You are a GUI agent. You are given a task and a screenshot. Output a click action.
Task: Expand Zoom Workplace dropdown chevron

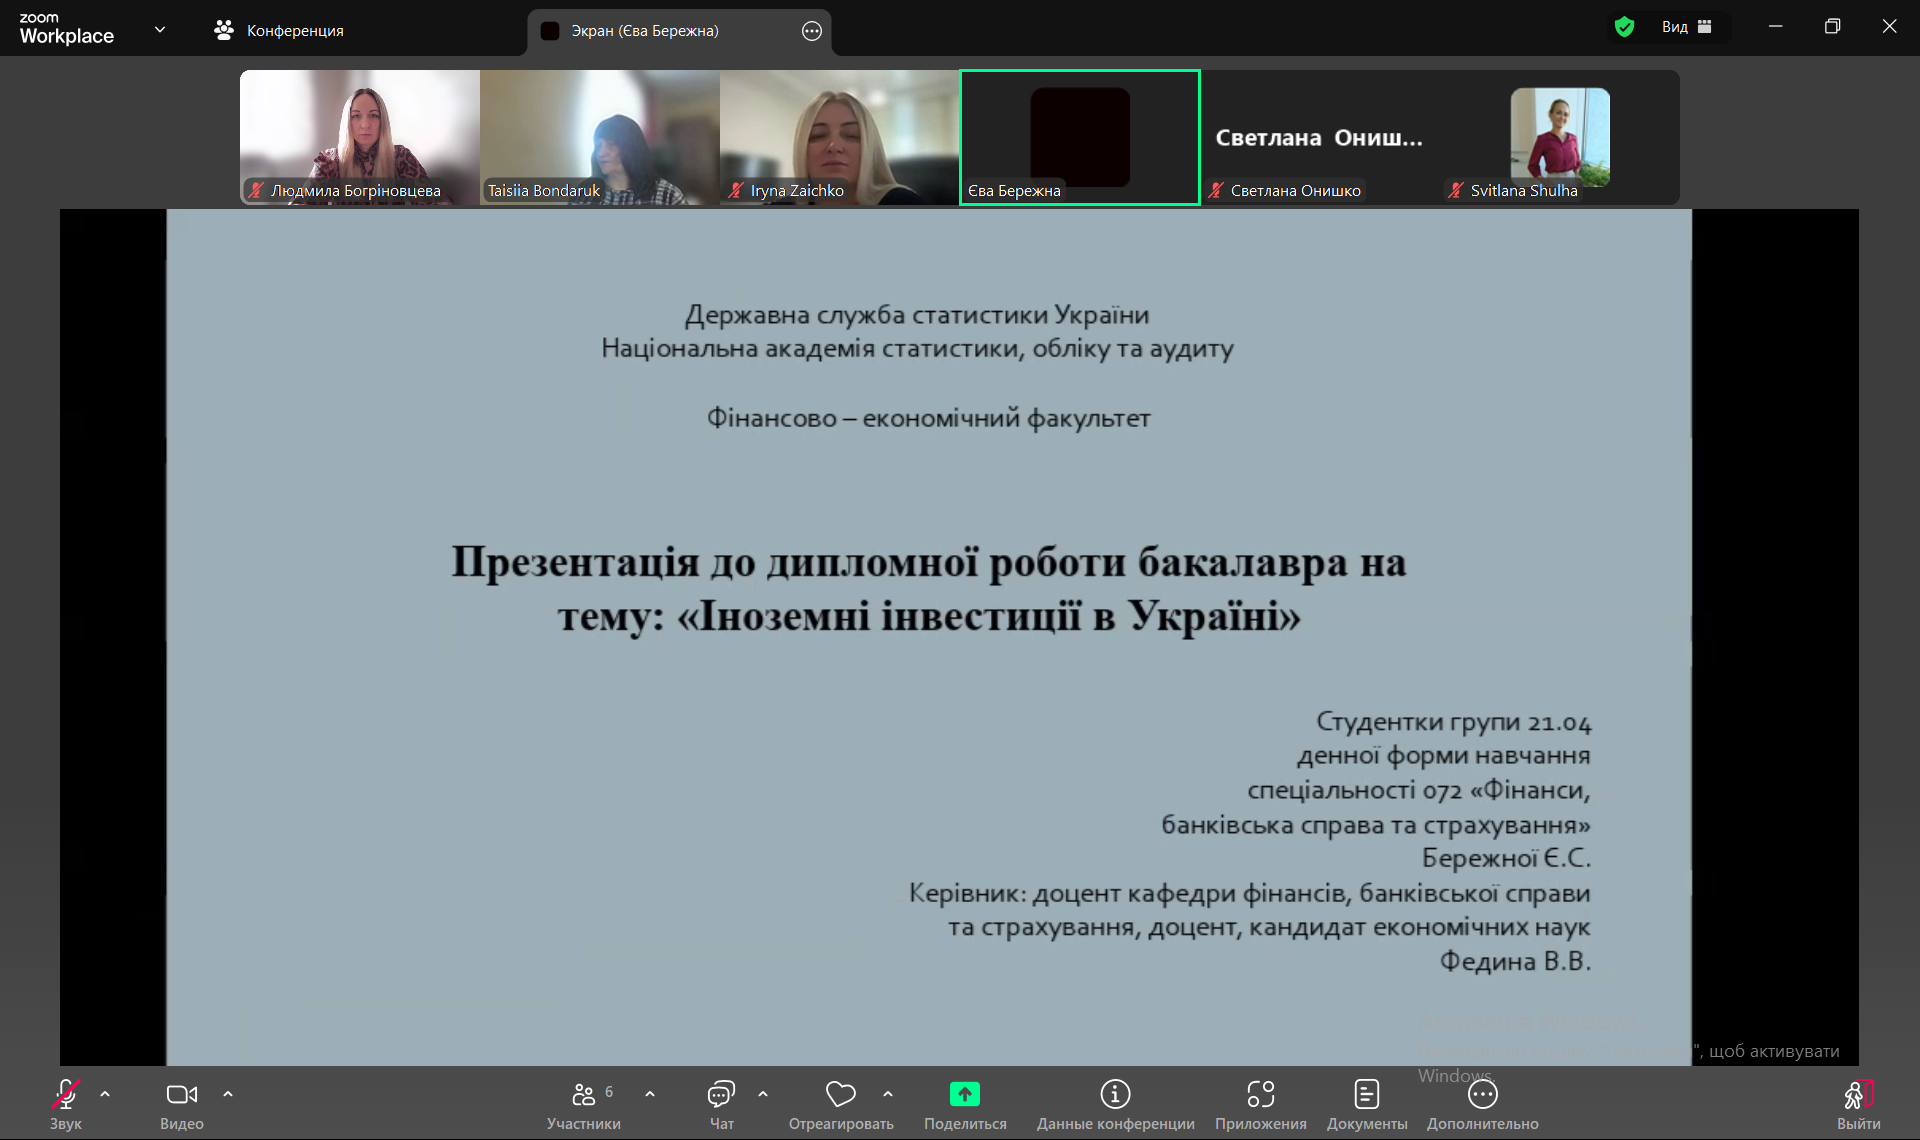pyautogui.click(x=160, y=30)
